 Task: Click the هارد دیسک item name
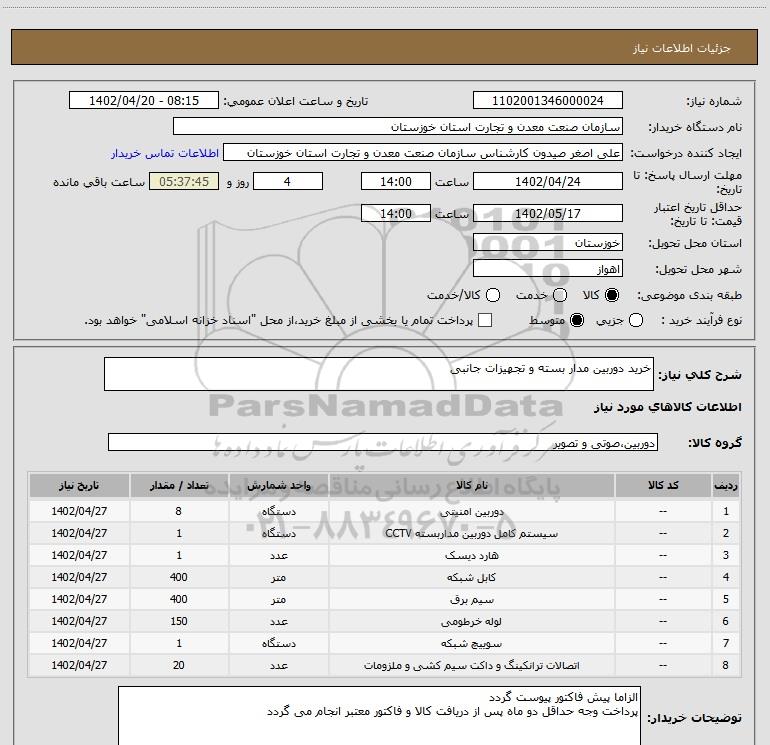tap(471, 555)
